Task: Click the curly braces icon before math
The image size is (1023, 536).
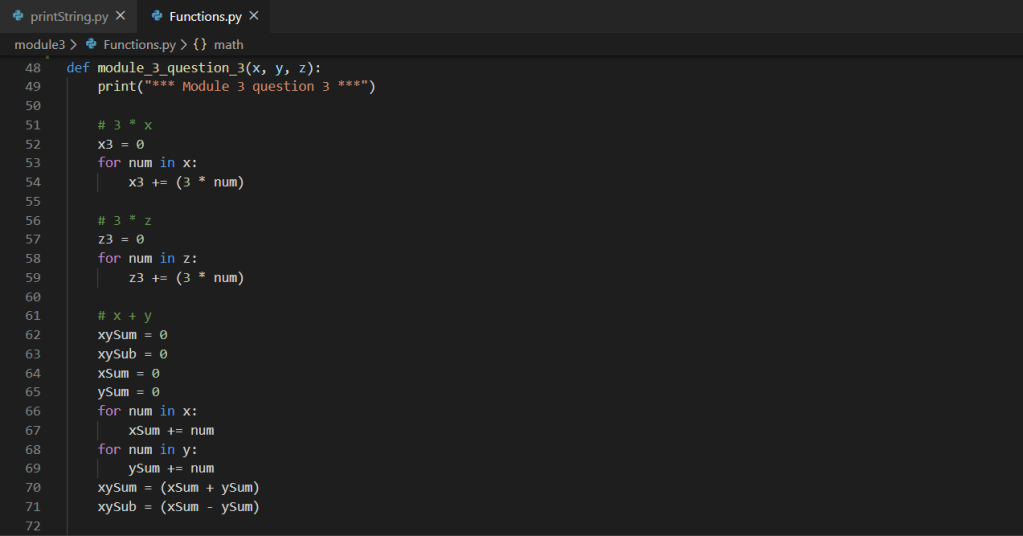Action: click(200, 44)
